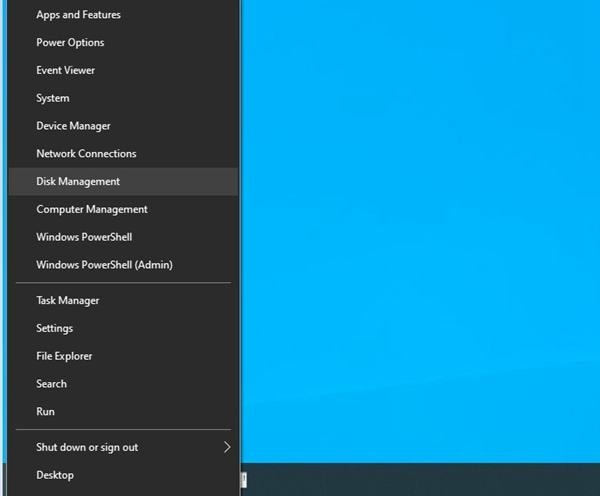Select Power Options from the menu

coord(123,42)
